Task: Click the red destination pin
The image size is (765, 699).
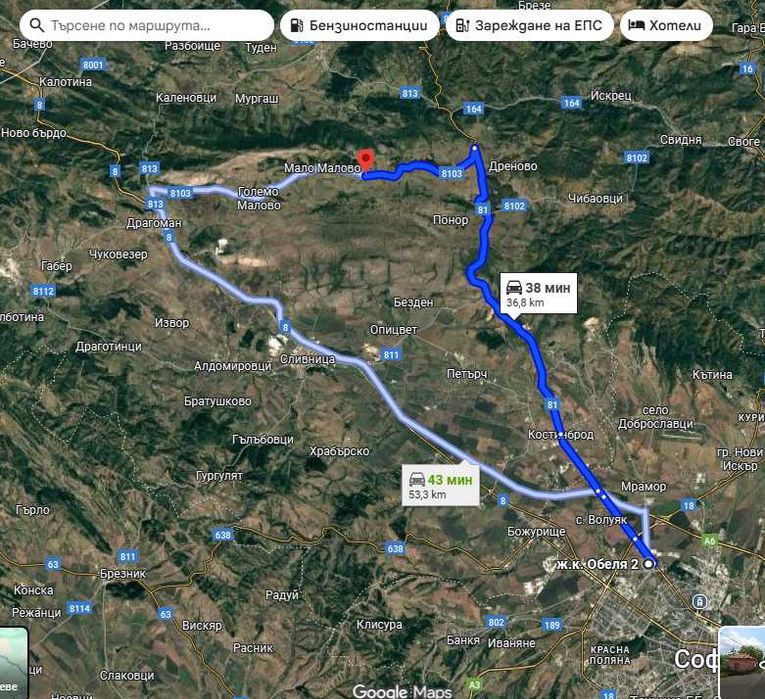Action: click(x=365, y=161)
